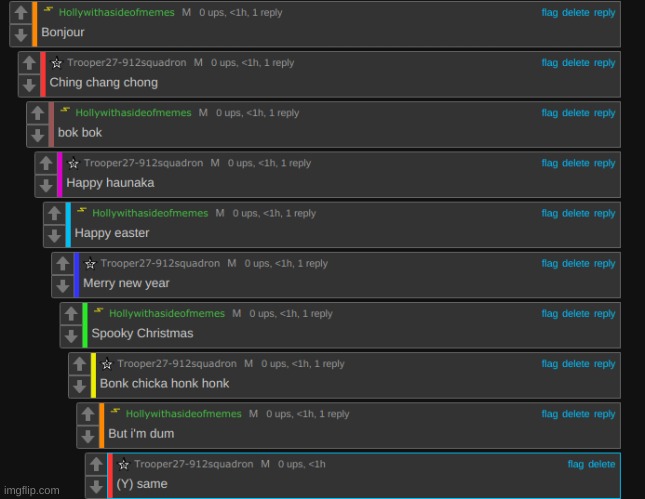The height and width of the screenshot is (499, 645).
Task: Upvote the "Merry new year" comment
Action: tap(61, 264)
